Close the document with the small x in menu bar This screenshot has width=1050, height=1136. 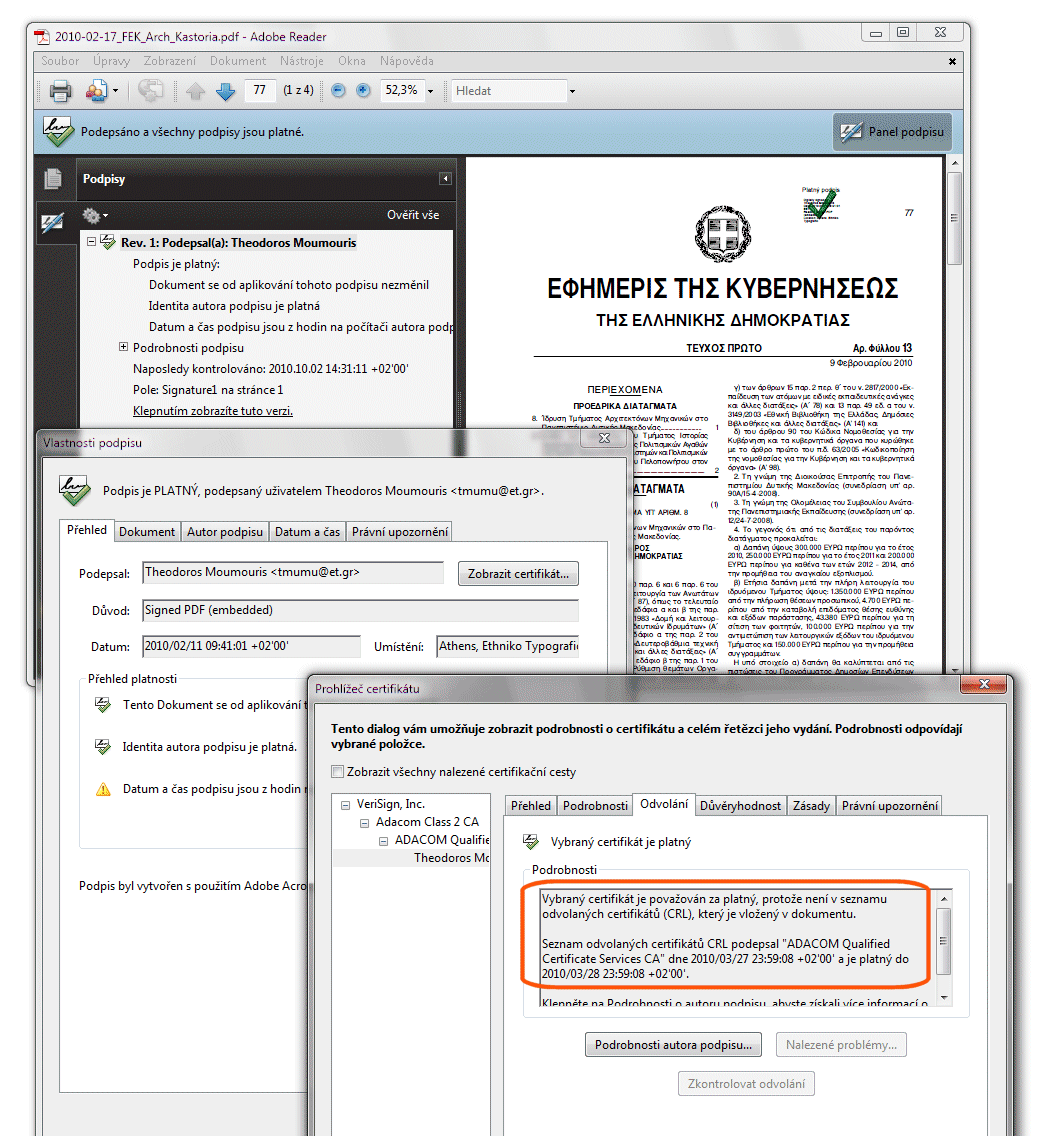(952, 62)
